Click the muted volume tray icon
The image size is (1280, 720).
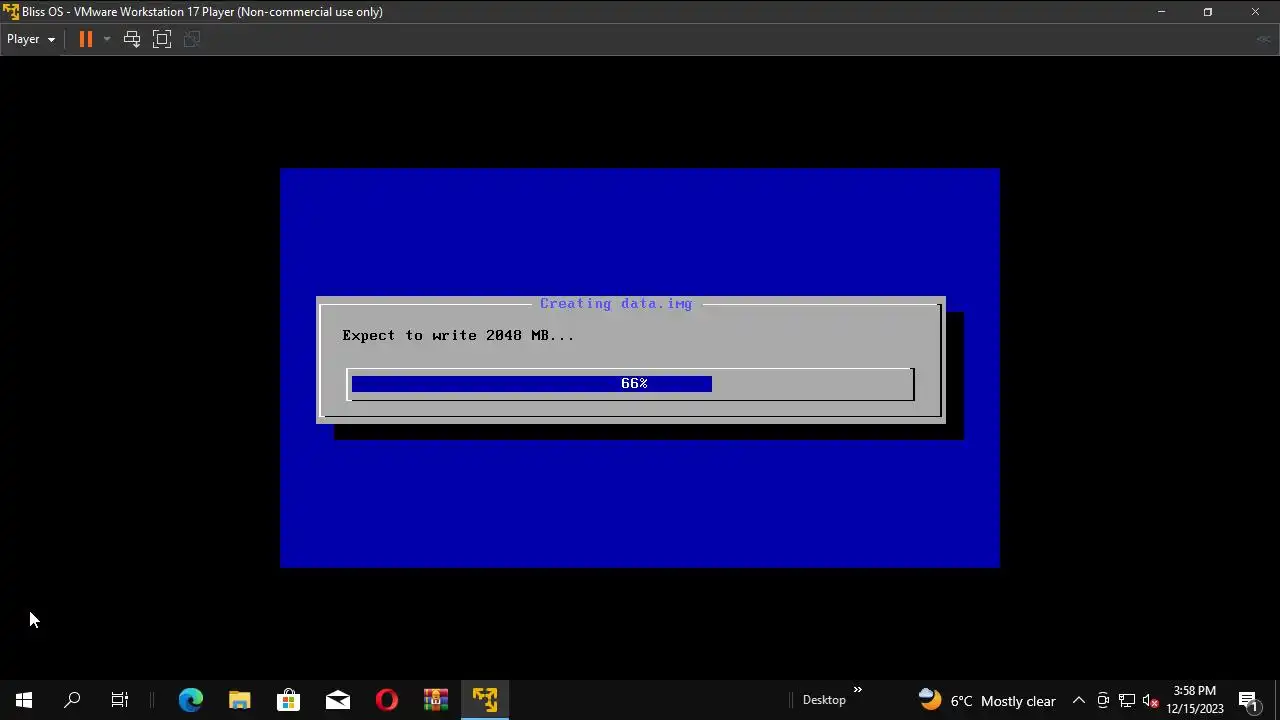click(x=1151, y=700)
